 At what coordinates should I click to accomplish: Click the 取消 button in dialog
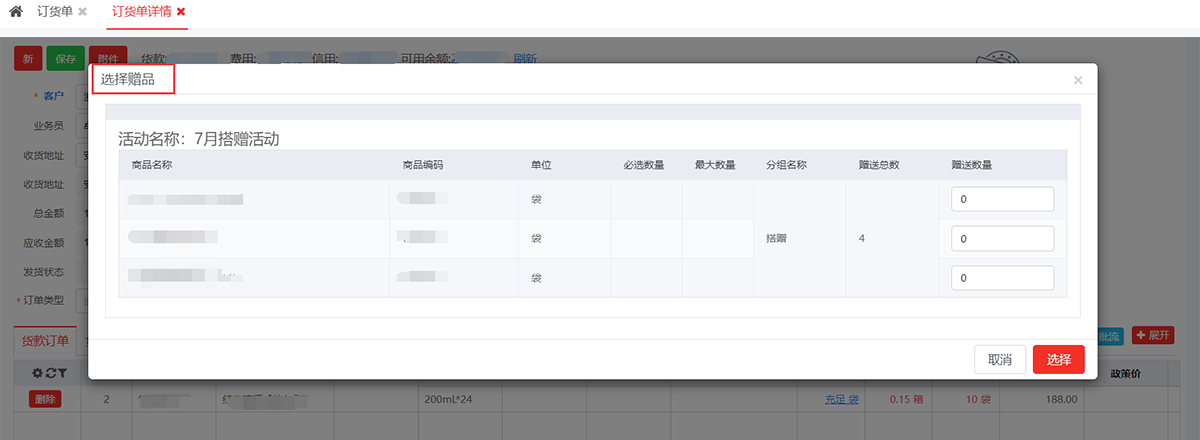pos(999,360)
